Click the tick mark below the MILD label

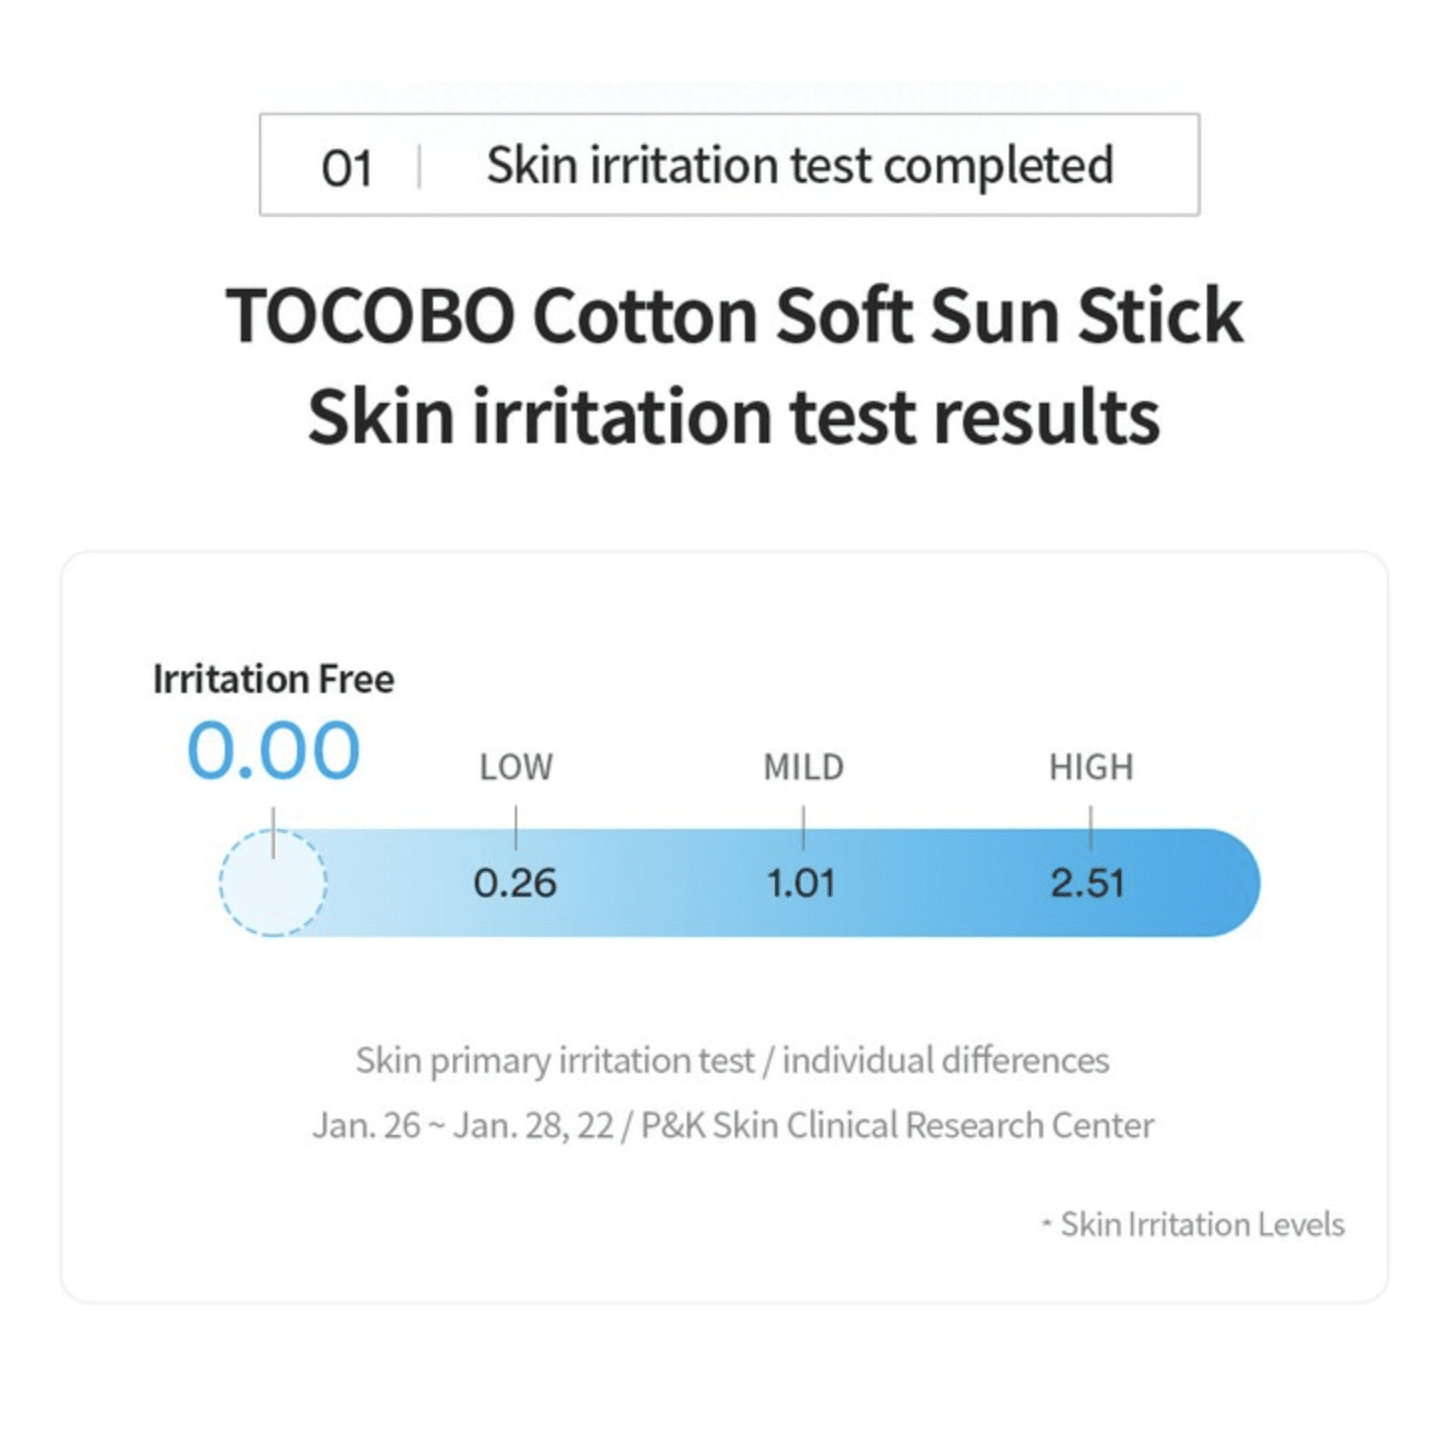[803, 828]
